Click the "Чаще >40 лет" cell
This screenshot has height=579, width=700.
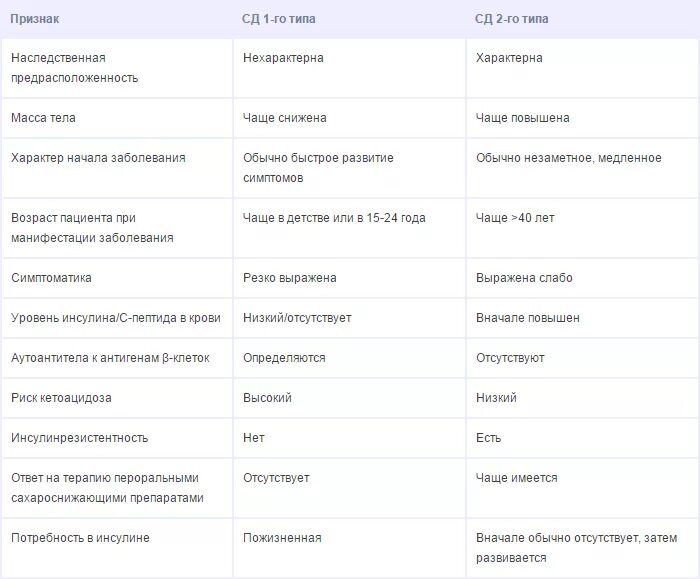pyautogui.click(x=514, y=218)
